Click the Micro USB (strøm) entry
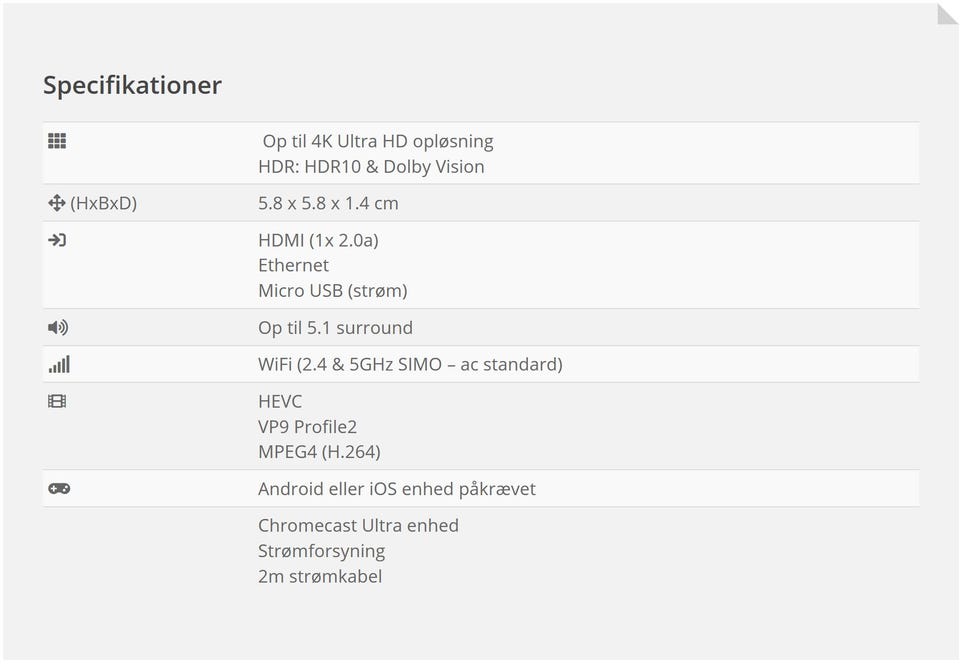 [332, 291]
